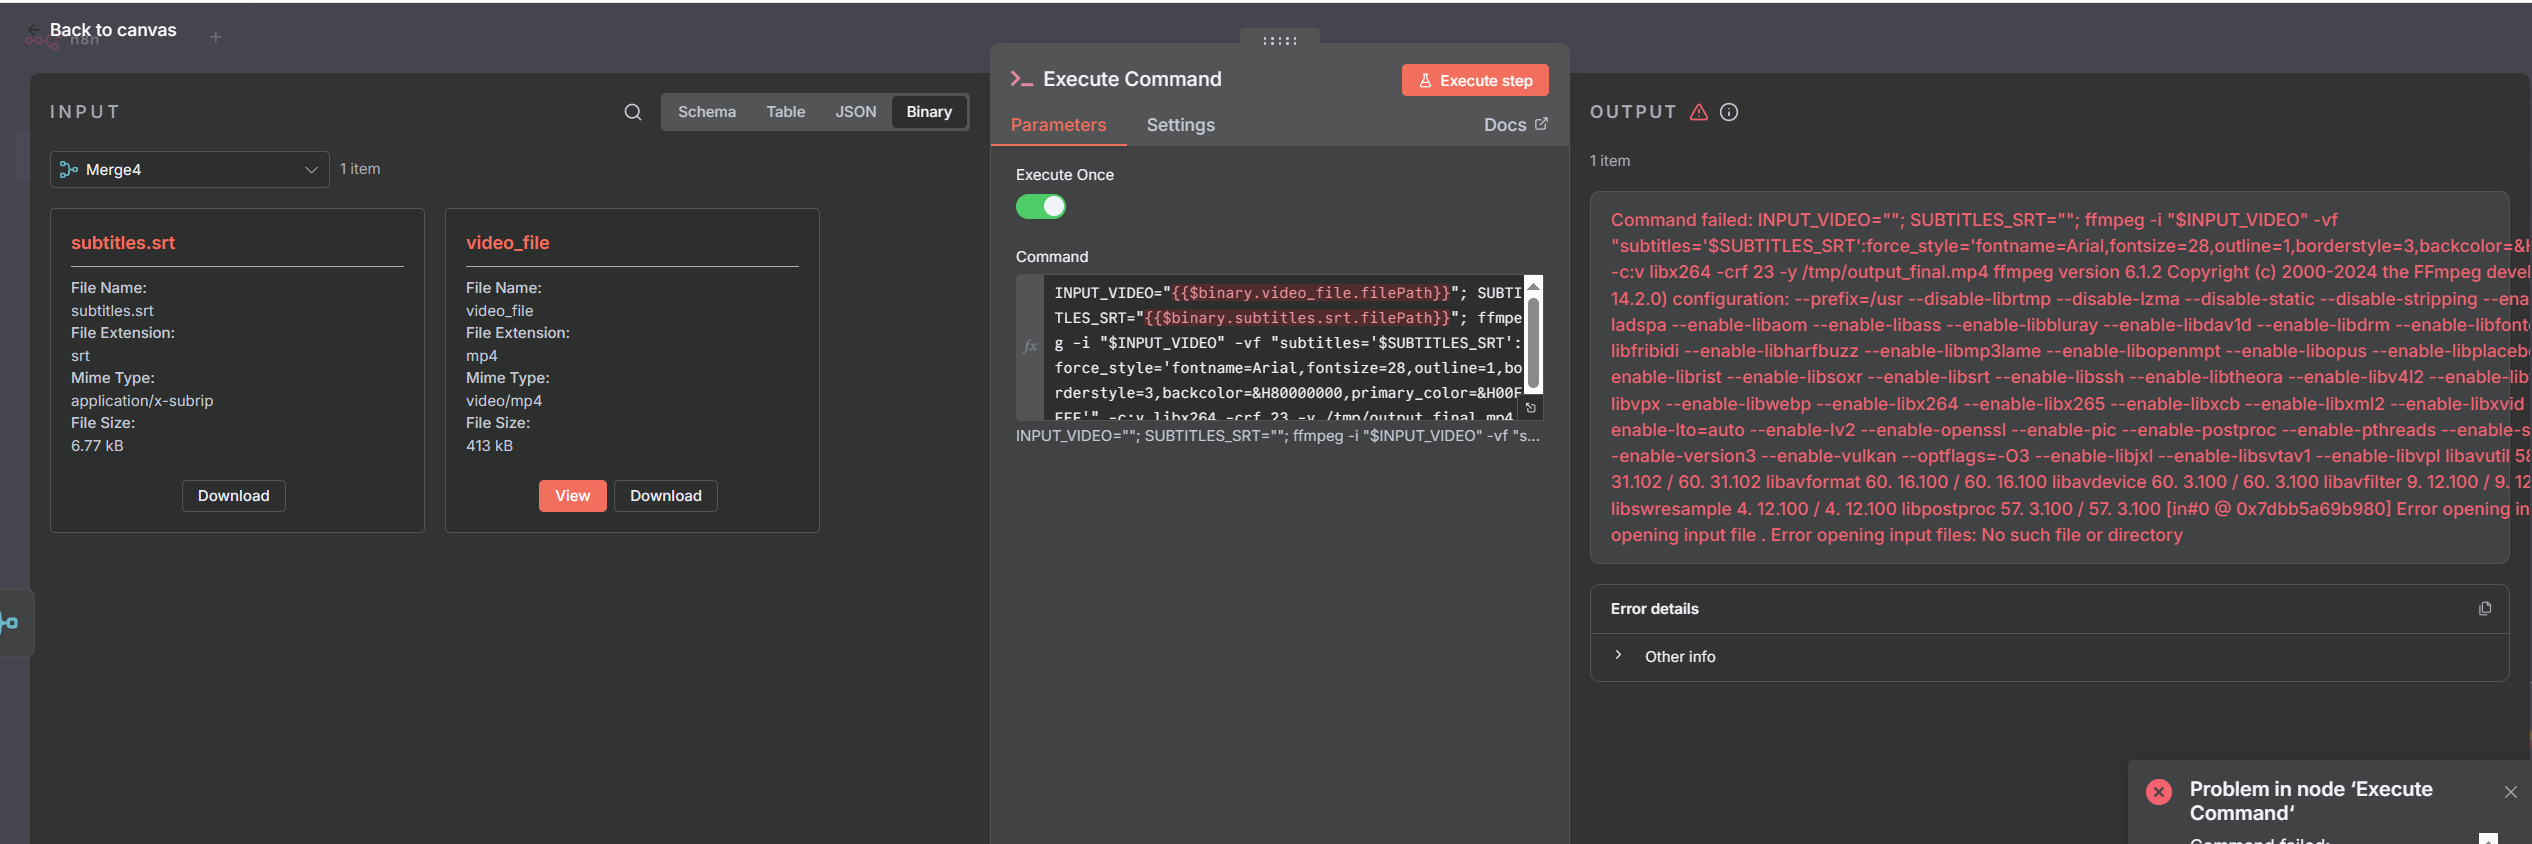Click the plus icon near the top-left
The image size is (2532, 844).
pyautogui.click(x=215, y=37)
